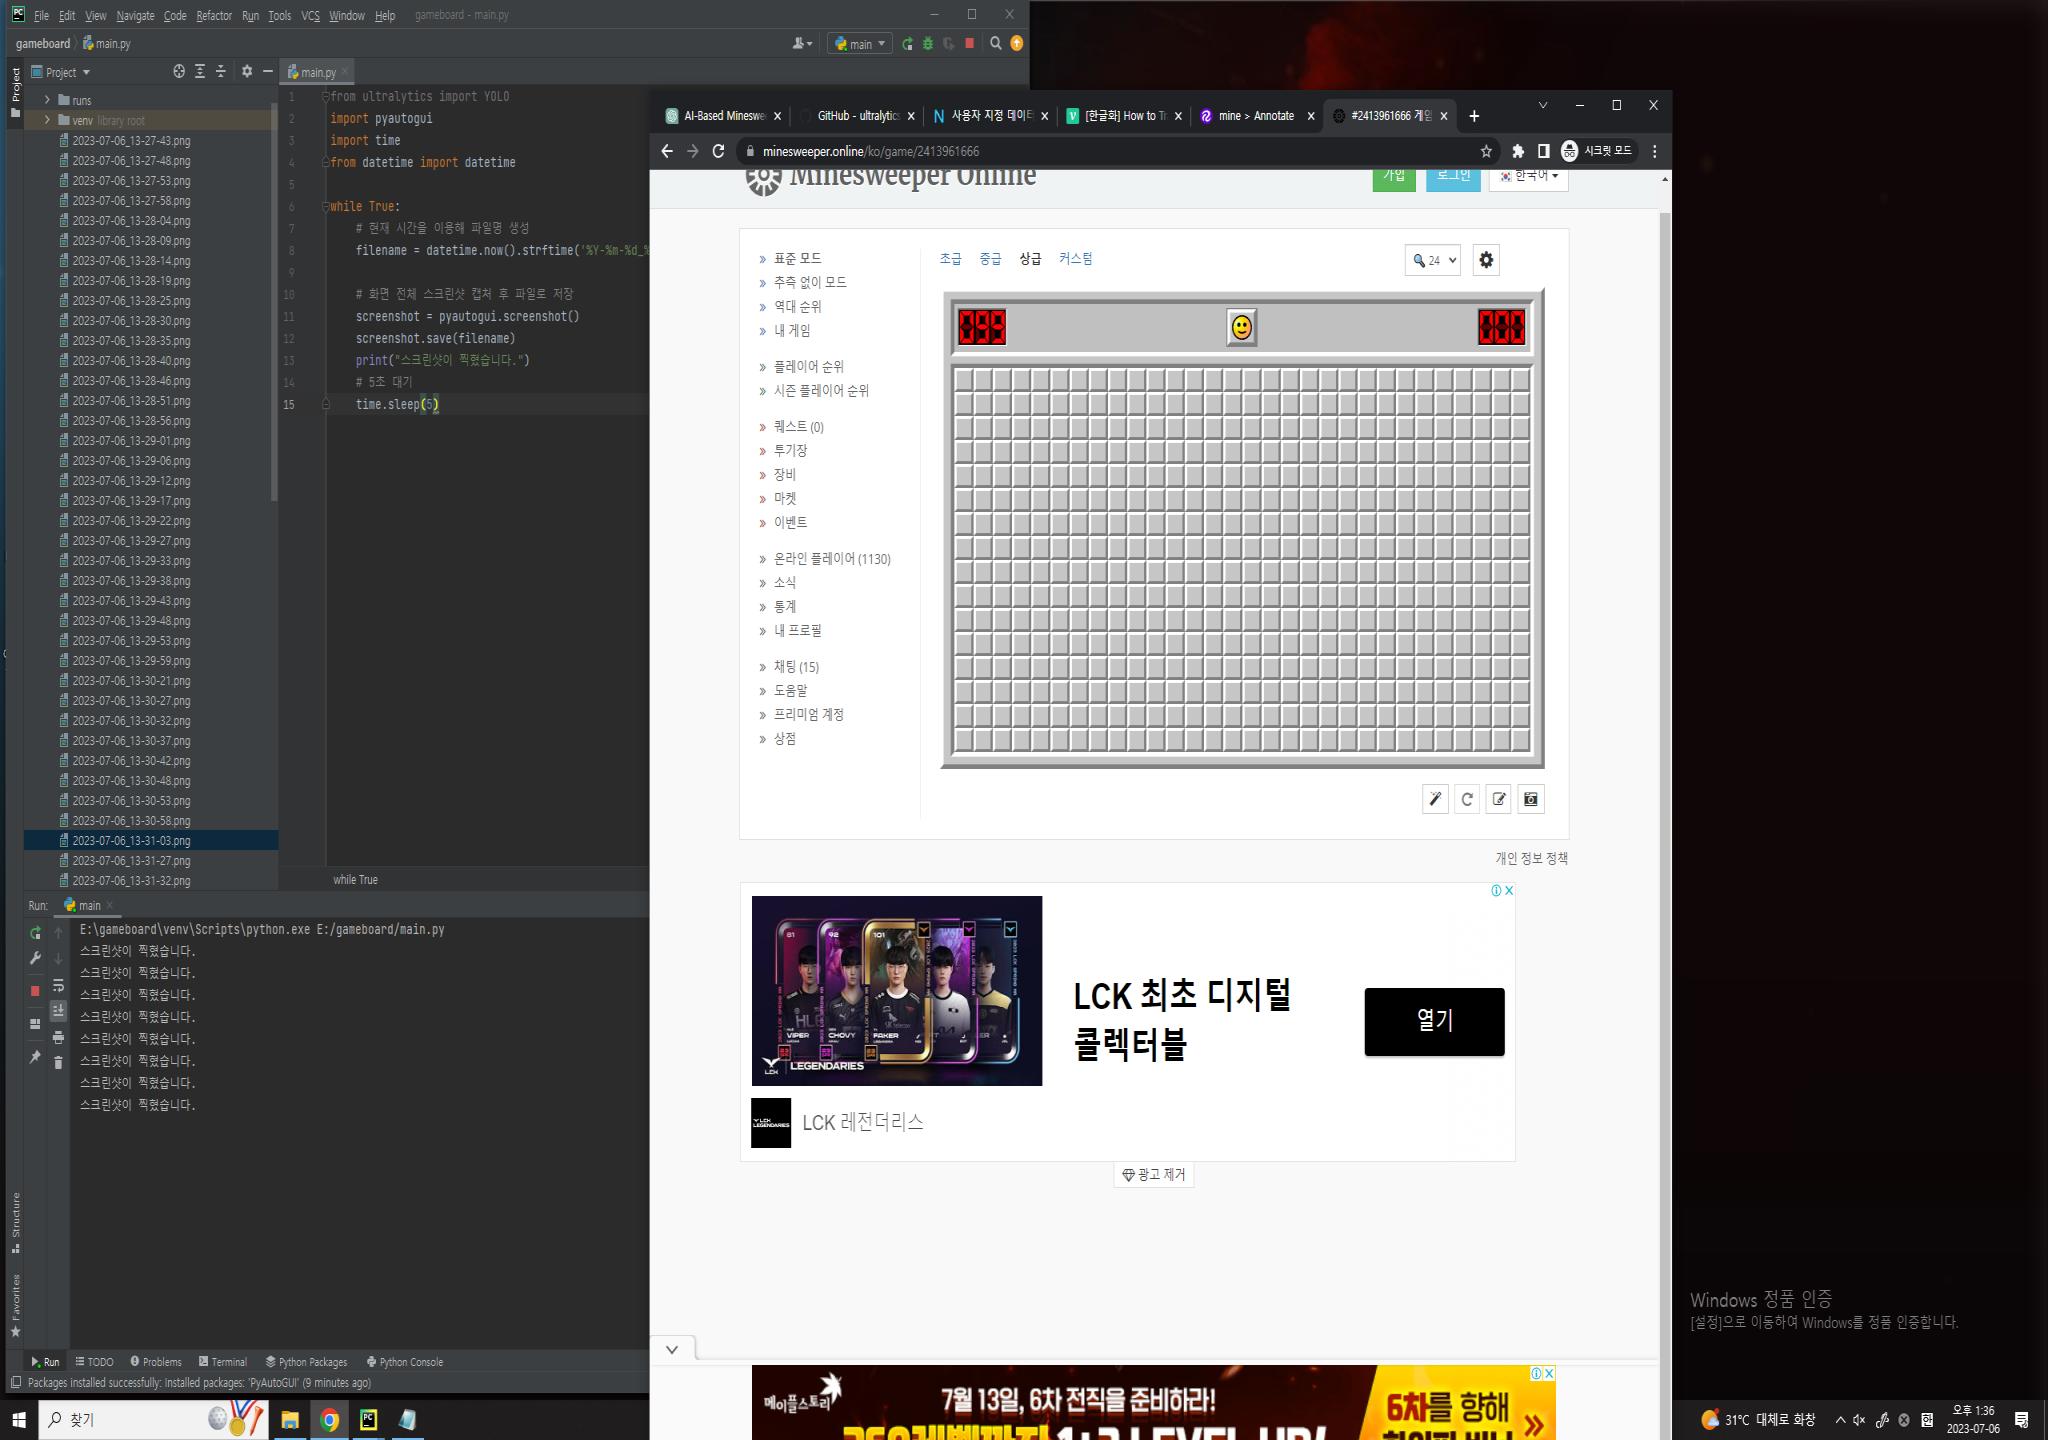Open the Project view dropdown
This screenshot has height=1440, width=2048.
click(x=61, y=72)
